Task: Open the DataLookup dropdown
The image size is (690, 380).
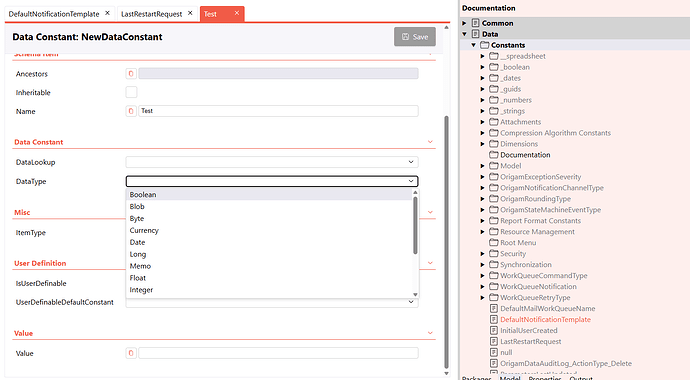Action: coord(272,162)
